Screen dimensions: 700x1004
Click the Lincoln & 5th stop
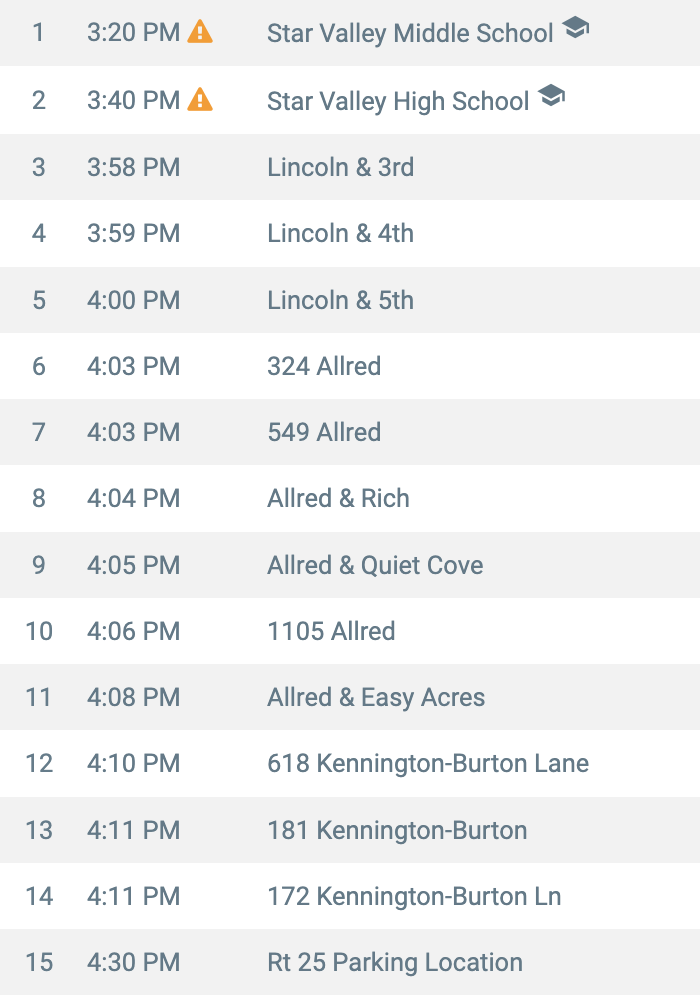(340, 300)
